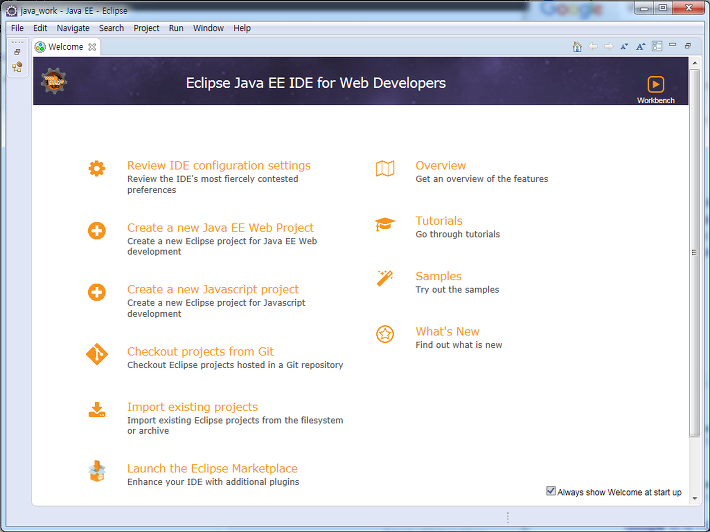Minimize the Welcome view
The width and height of the screenshot is (710, 532).
coord(672,45)
